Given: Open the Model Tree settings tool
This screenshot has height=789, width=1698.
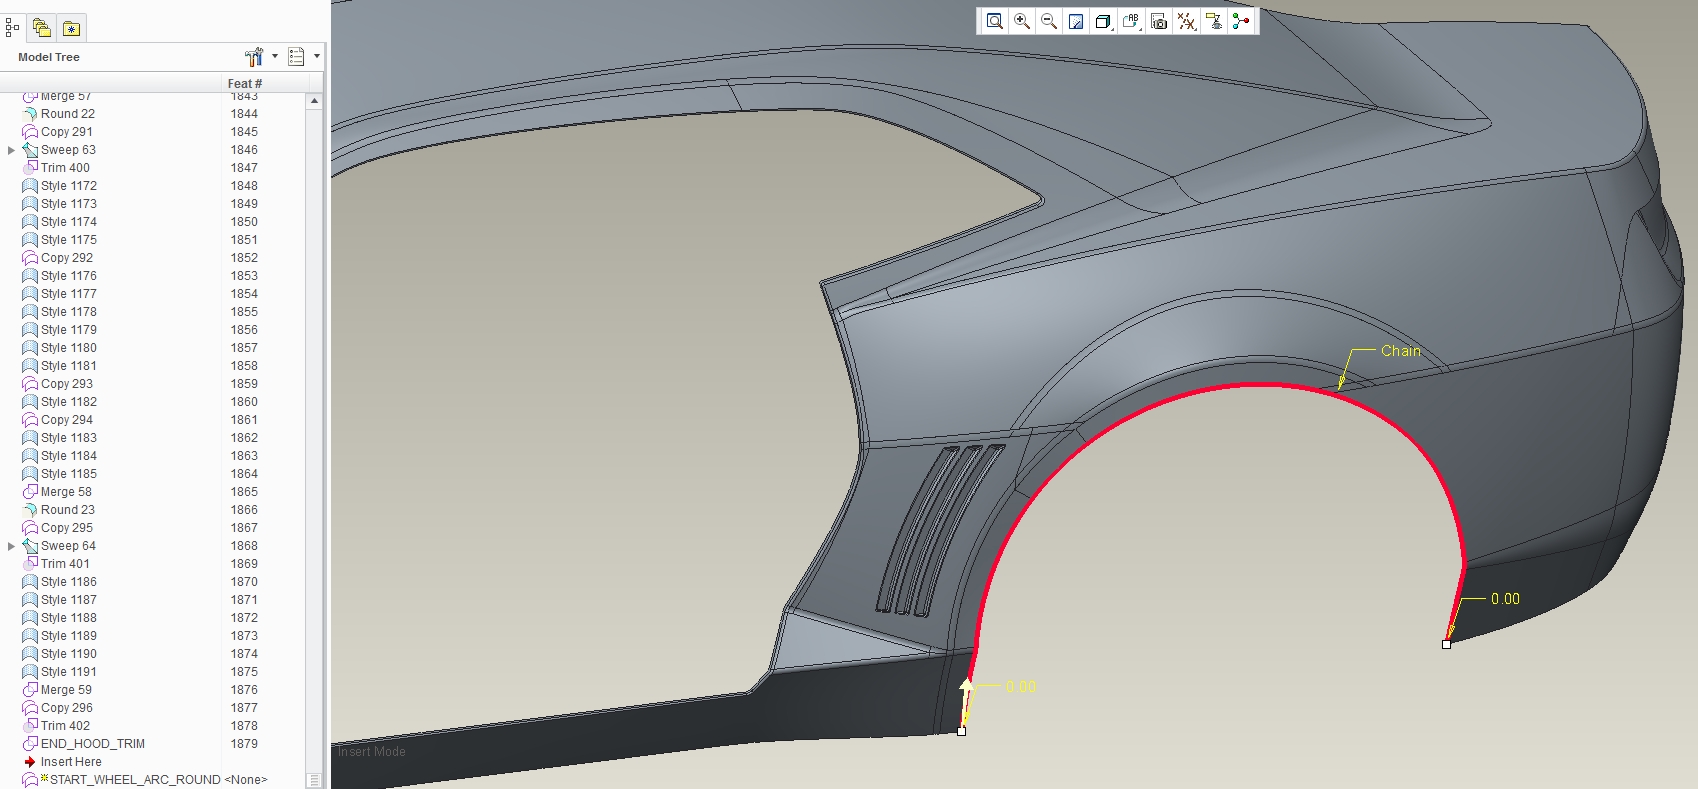Looking at the screenshot, I should click(254, 57).
